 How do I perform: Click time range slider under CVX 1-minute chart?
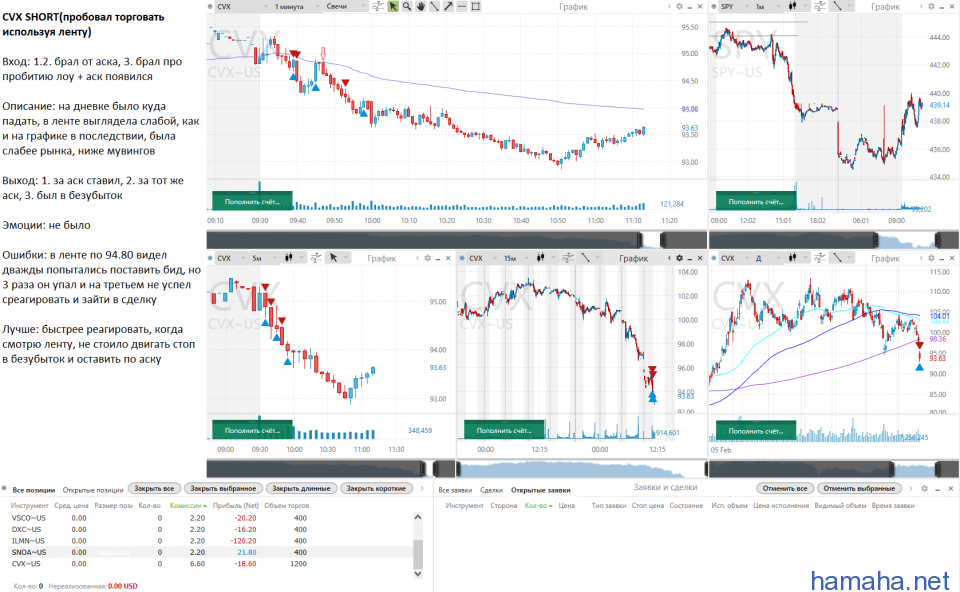(457, 239)
